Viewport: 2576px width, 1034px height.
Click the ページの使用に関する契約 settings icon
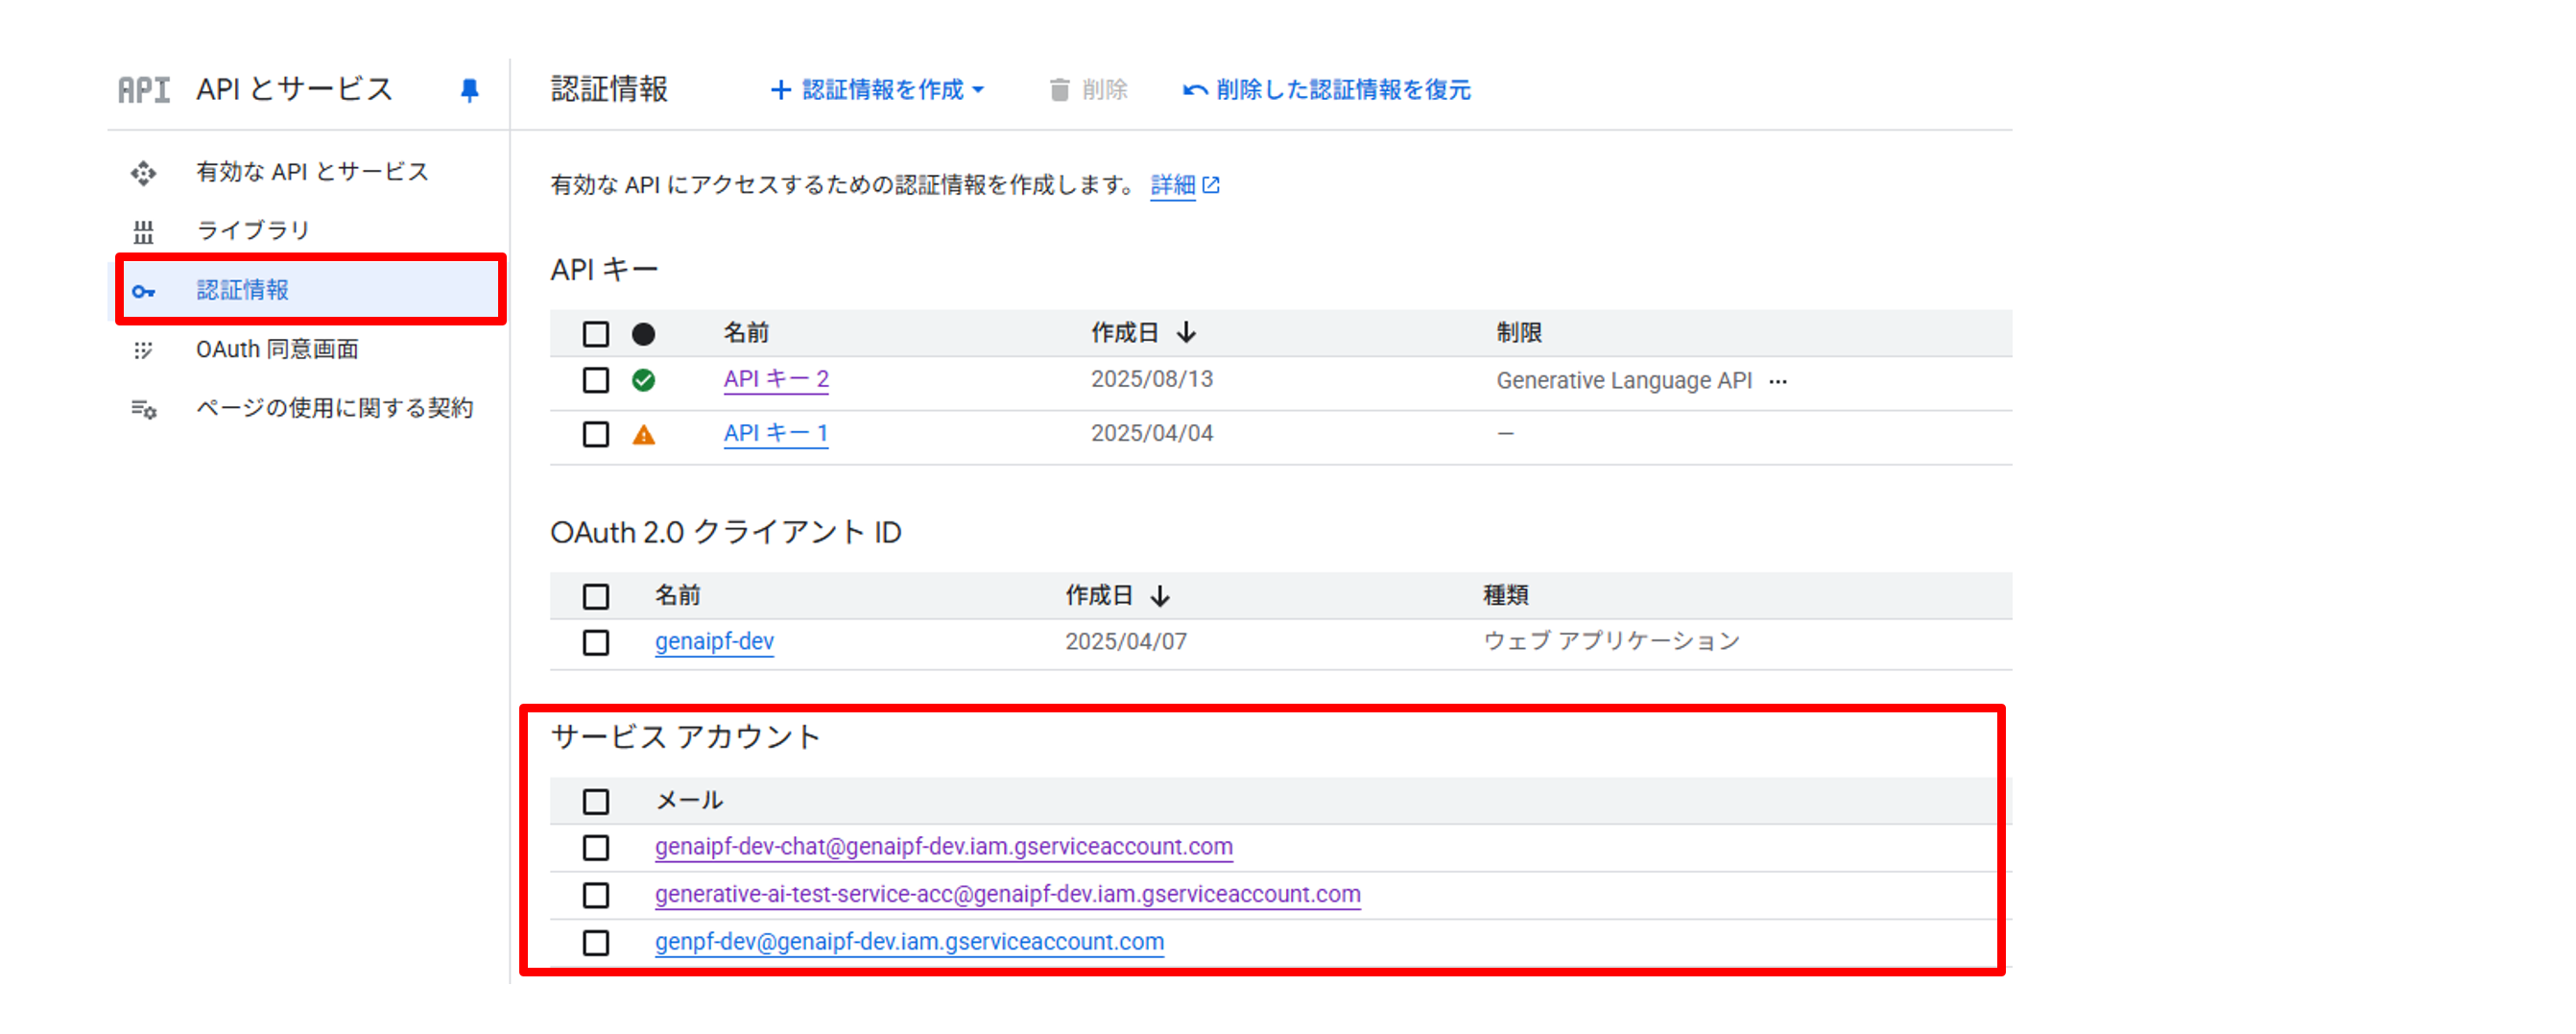click(144, 409)
